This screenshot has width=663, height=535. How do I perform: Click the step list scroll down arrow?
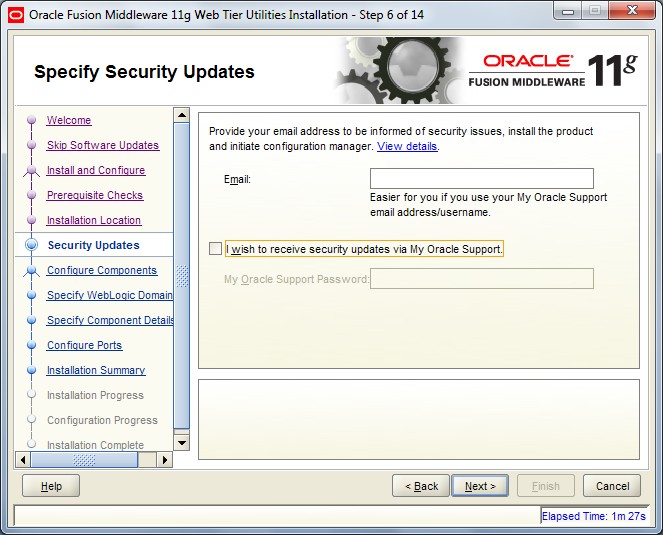(182, 443)
